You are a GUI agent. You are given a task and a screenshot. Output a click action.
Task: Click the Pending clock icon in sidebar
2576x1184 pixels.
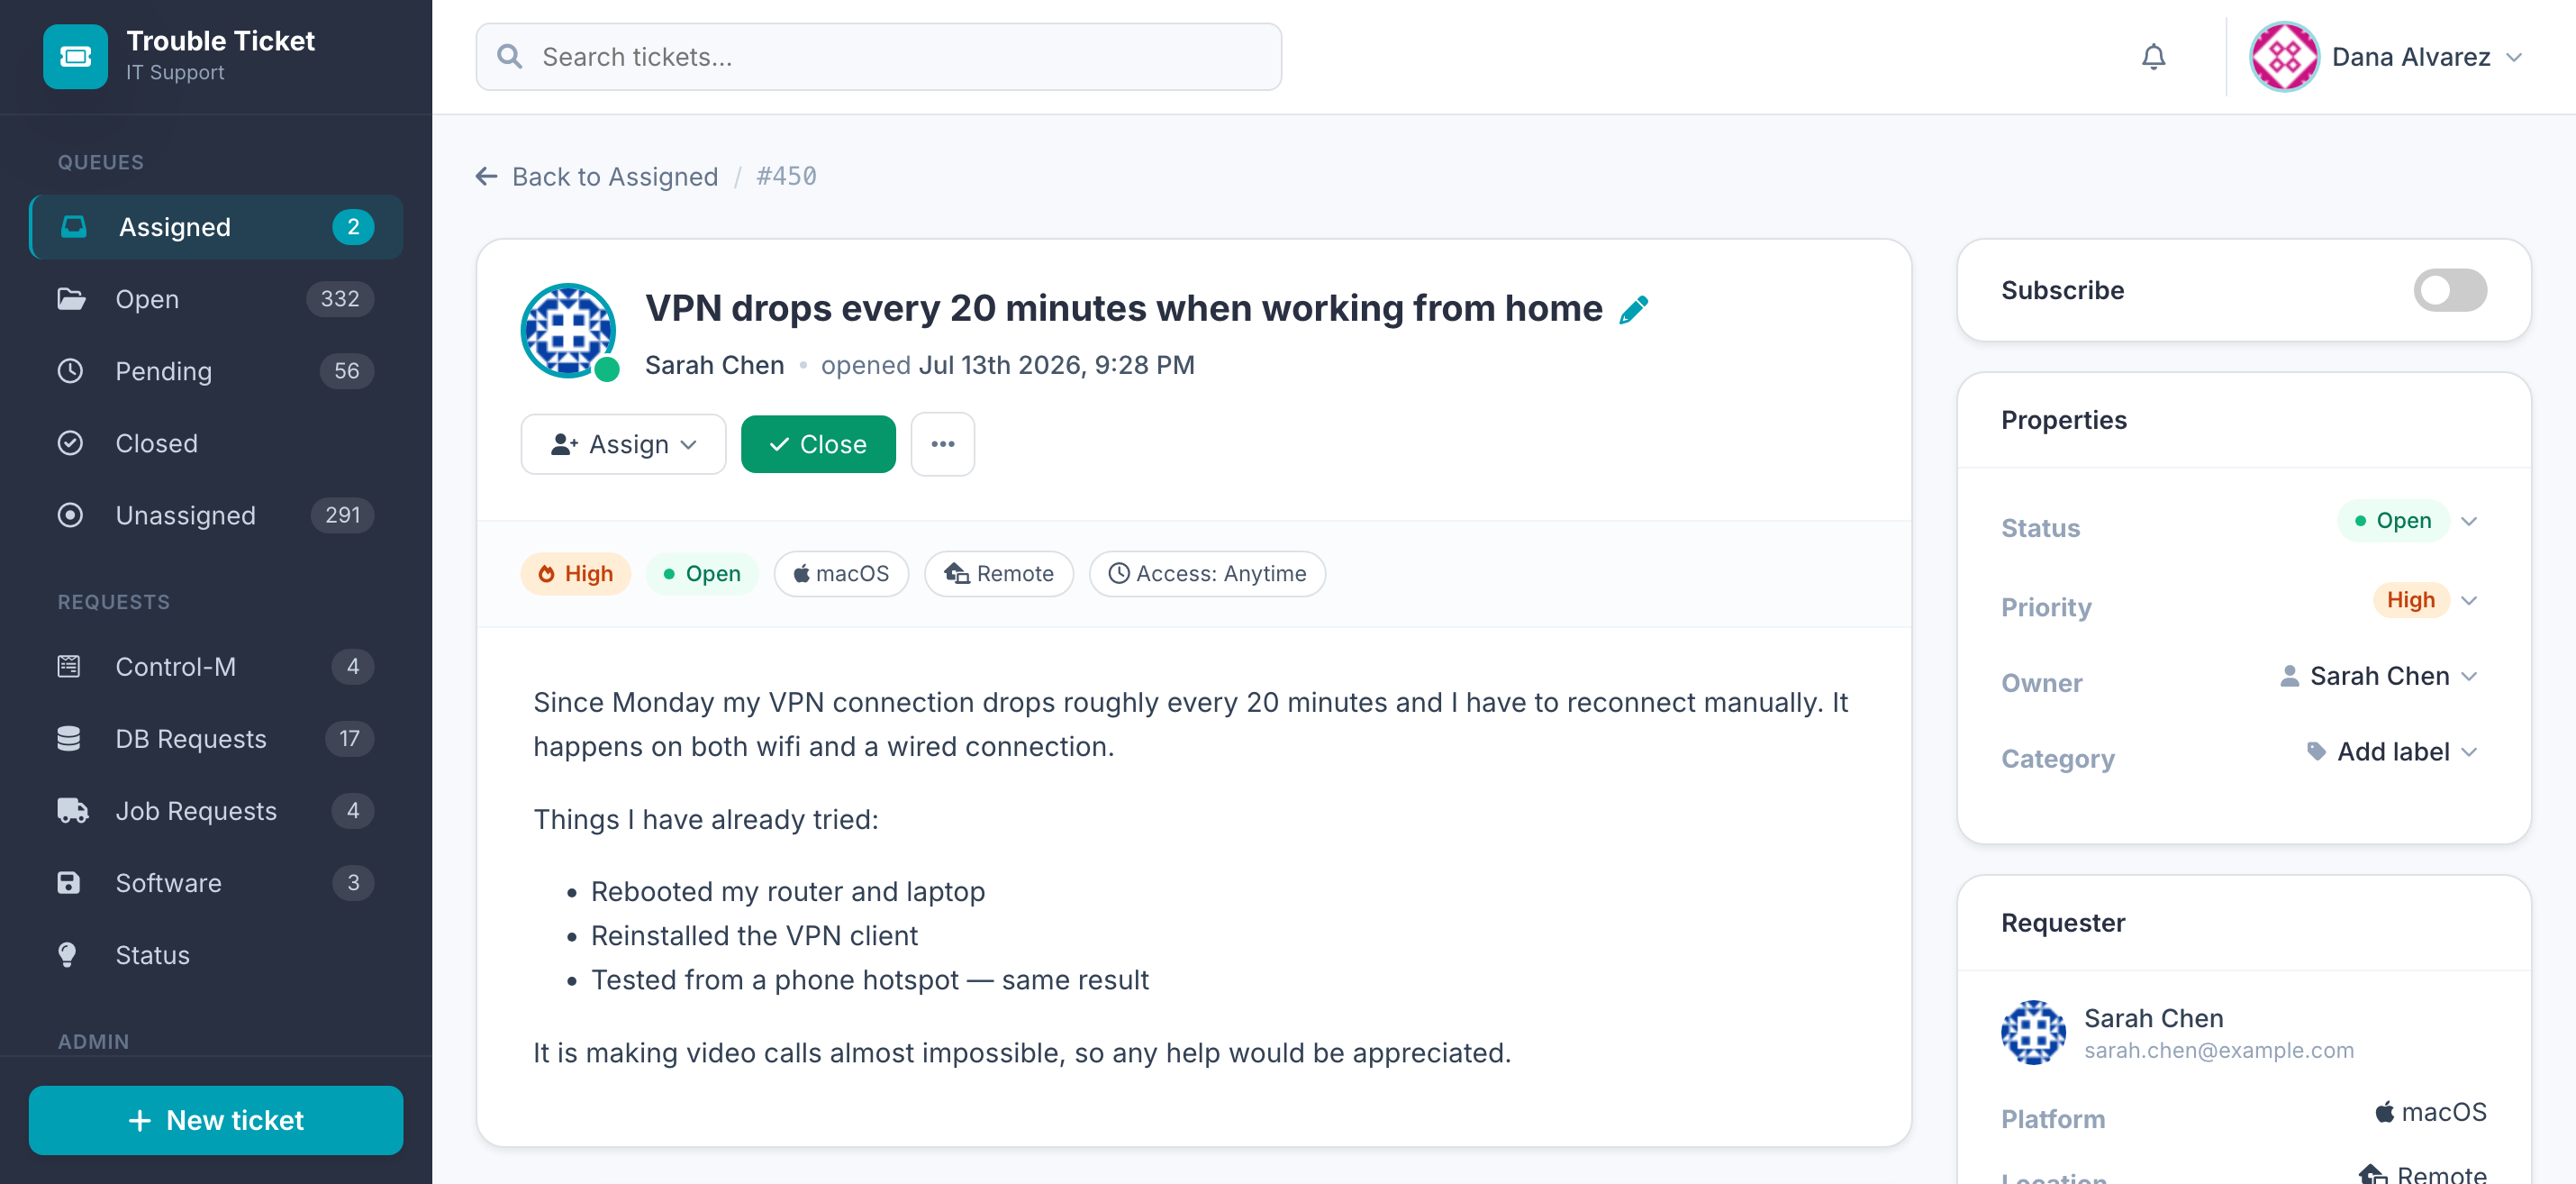70,371
